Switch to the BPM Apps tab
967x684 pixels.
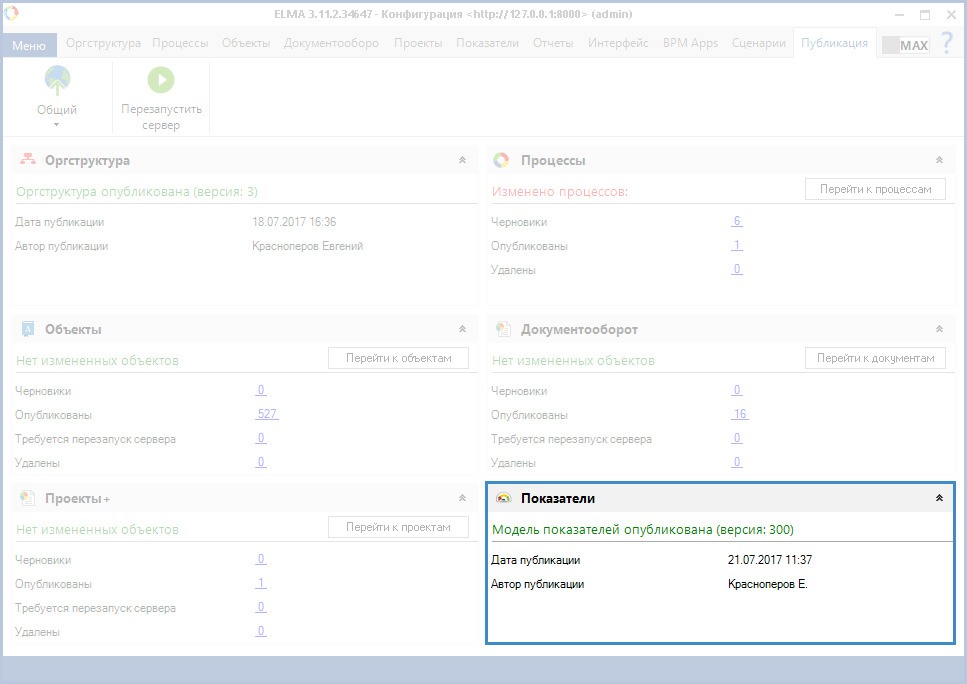tap(690, 44)
